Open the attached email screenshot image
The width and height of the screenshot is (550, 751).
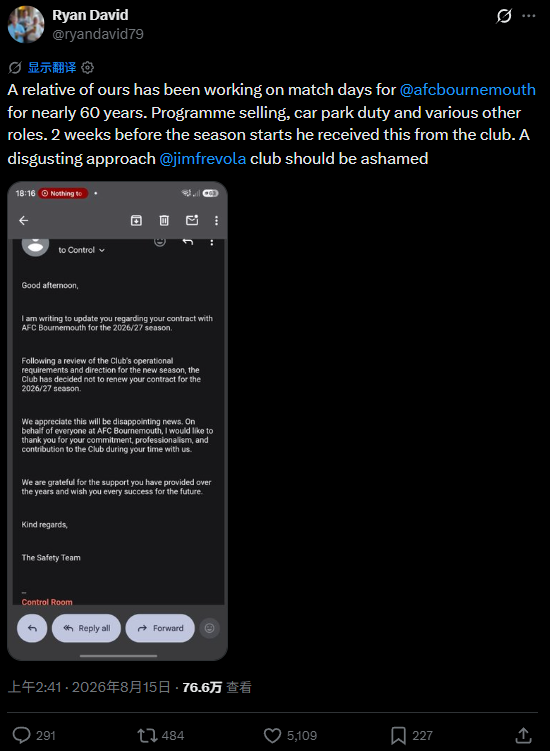click(x=117, y=421)
